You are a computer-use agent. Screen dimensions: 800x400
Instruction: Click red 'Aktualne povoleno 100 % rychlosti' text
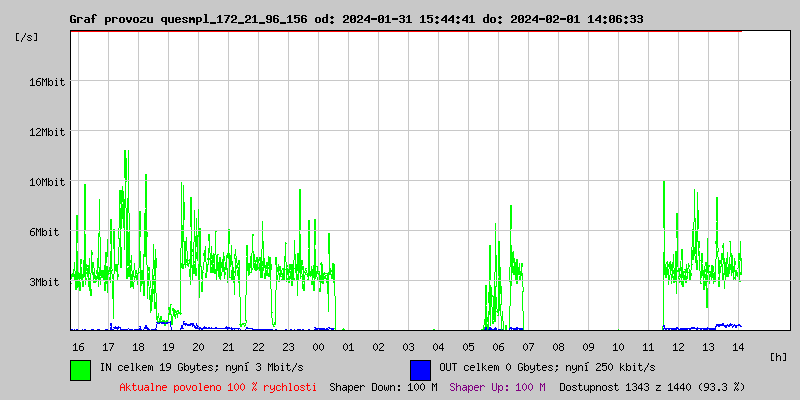click(x=218, y=386)
